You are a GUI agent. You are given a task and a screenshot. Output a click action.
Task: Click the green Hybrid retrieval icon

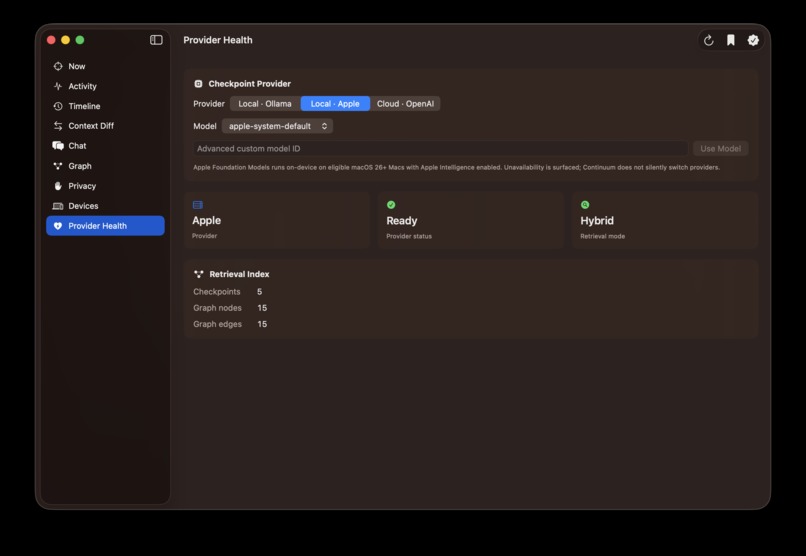tap(585, 205)
